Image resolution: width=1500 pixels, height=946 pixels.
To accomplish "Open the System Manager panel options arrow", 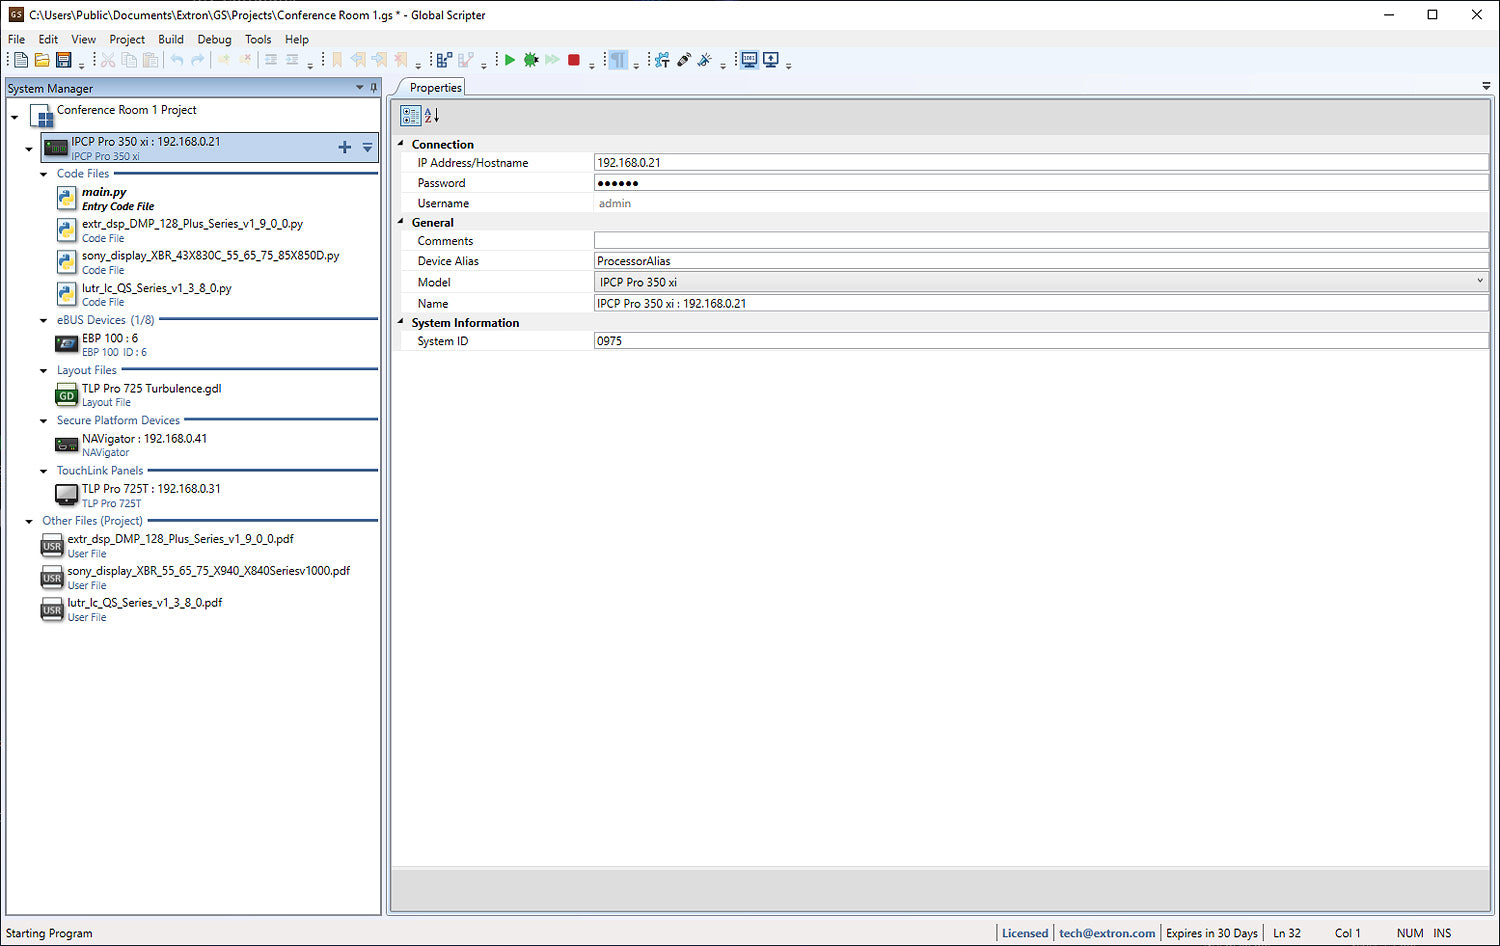I will click(x=360, y=88).
